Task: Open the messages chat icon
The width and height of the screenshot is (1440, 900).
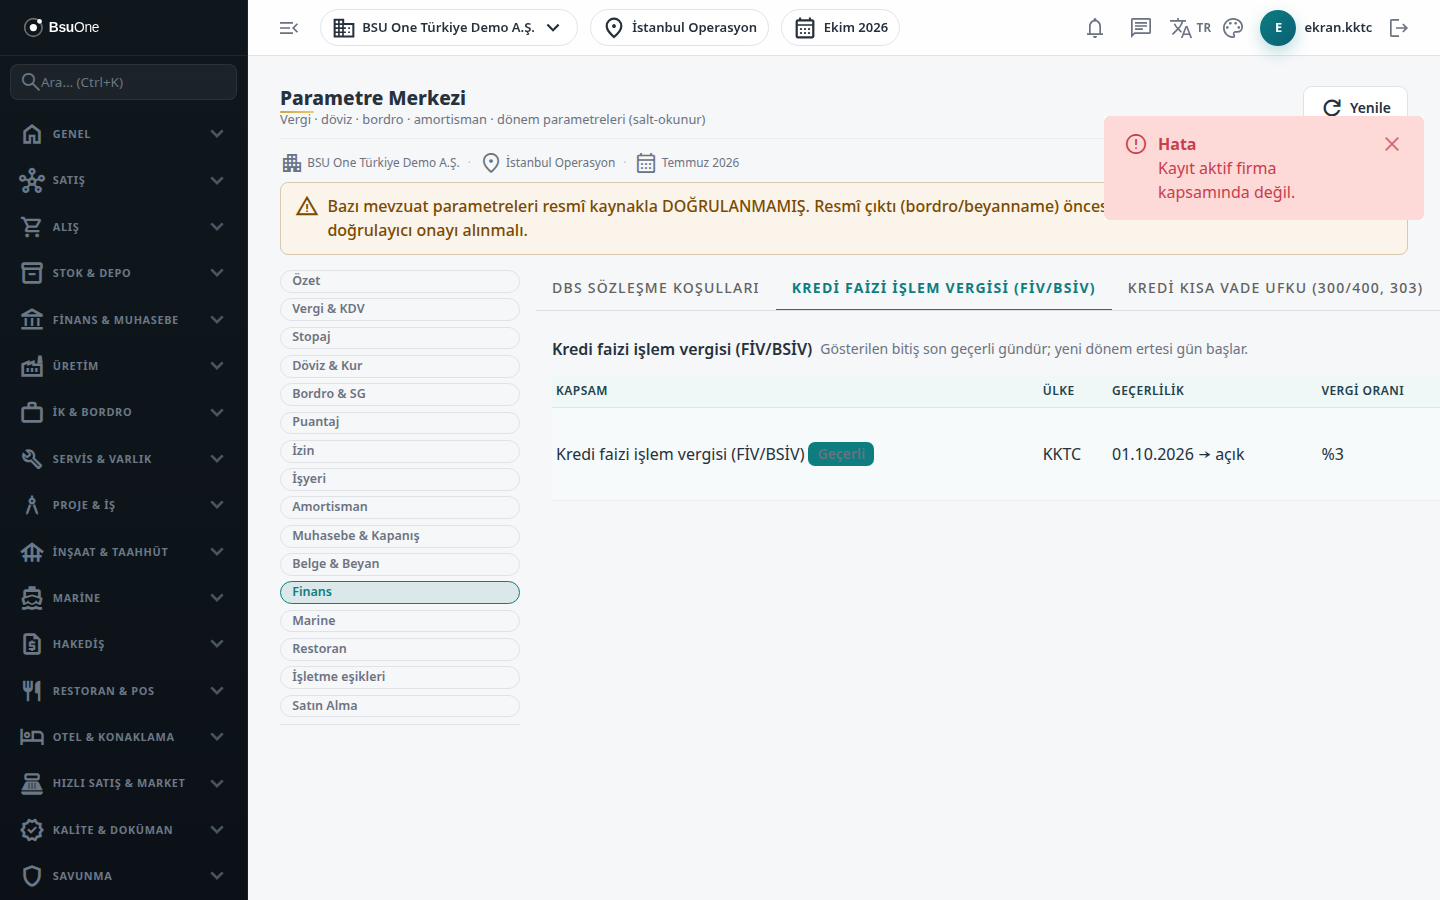Action: click(1141, 28)
